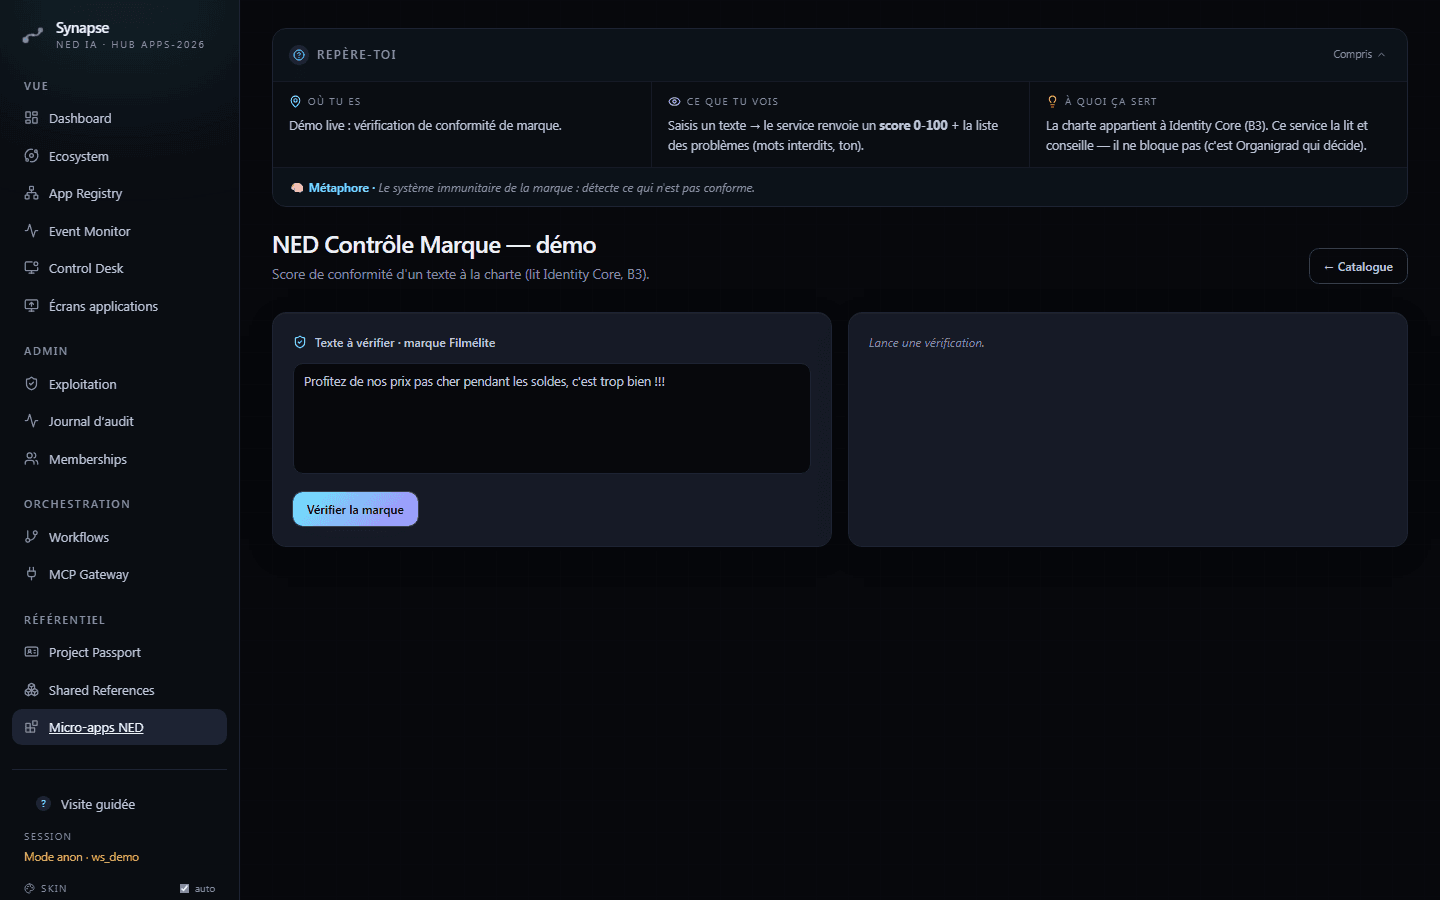Open Dashboard from the sidebar
Image resolution: width=1440 pixels, height=900 pixels.
click(119, 118)
